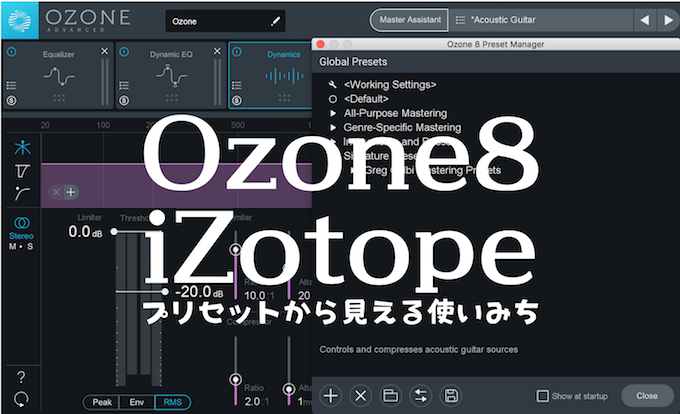Open Master Assistant
680x414 pixels.
[410, 20]
